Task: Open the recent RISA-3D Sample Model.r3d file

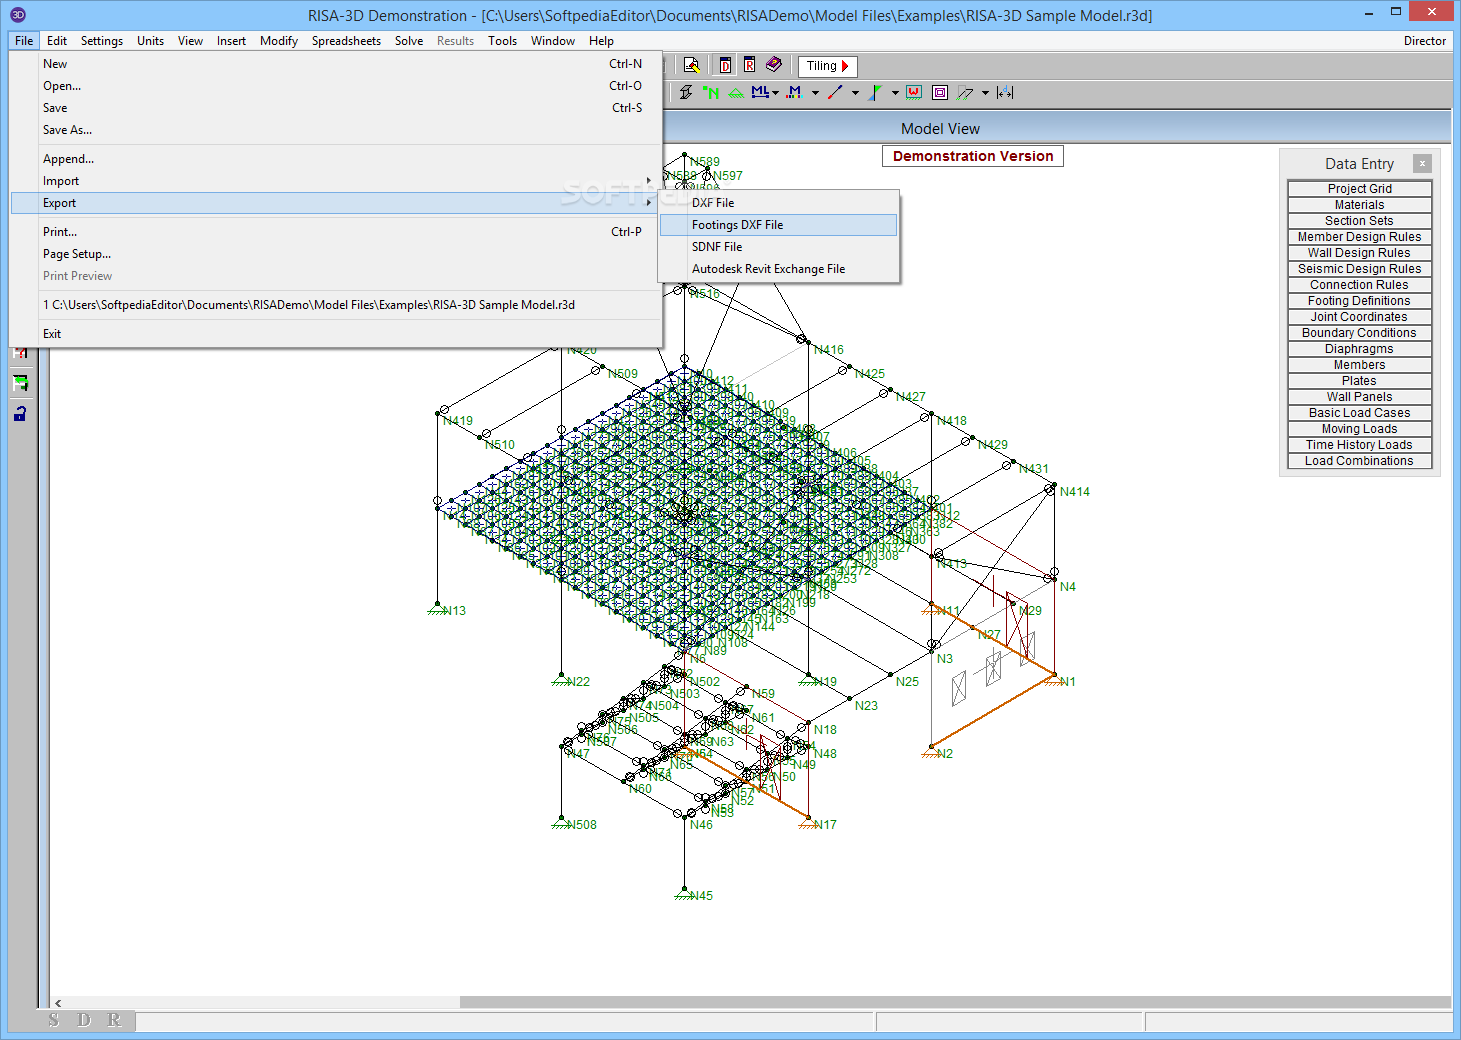Action: point(336,305)
